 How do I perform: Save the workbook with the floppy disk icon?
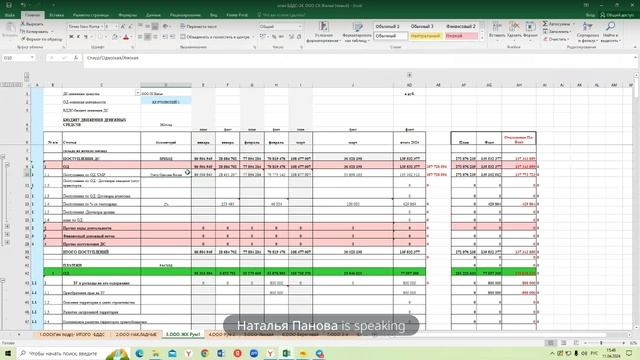(x=9, y=5)
